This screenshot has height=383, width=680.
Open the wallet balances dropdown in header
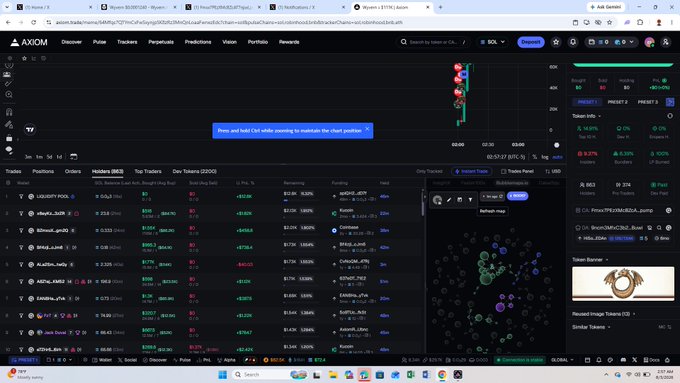click(x=611, y=42)
